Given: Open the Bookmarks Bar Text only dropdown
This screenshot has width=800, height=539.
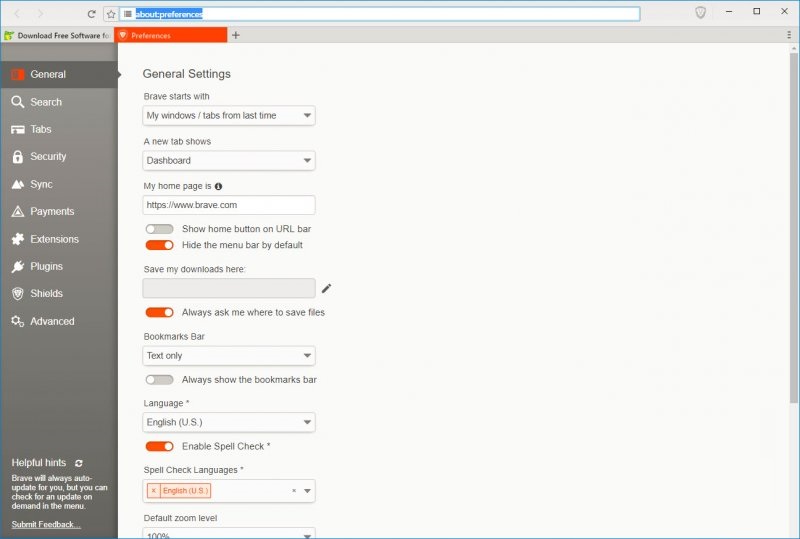Looking at the screenshot, I should point(229,356).
